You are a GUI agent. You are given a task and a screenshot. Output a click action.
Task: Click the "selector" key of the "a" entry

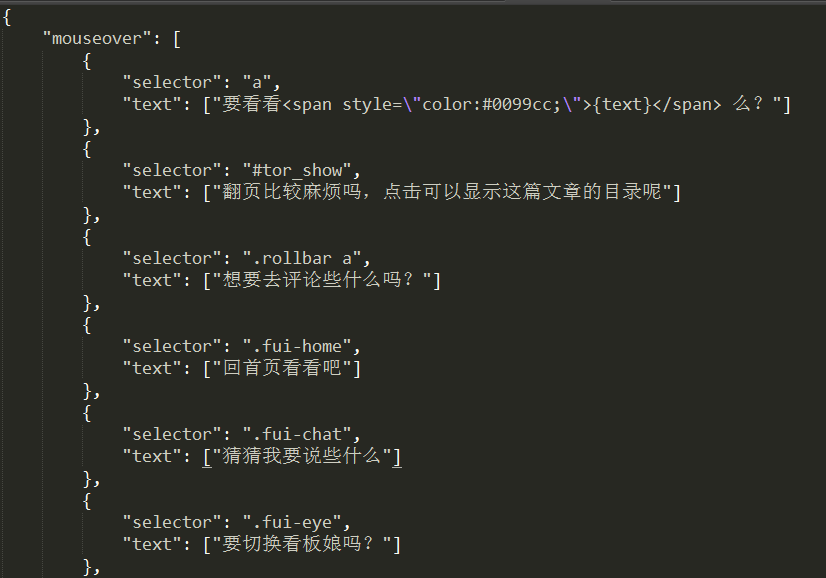(x=172, y=83)
